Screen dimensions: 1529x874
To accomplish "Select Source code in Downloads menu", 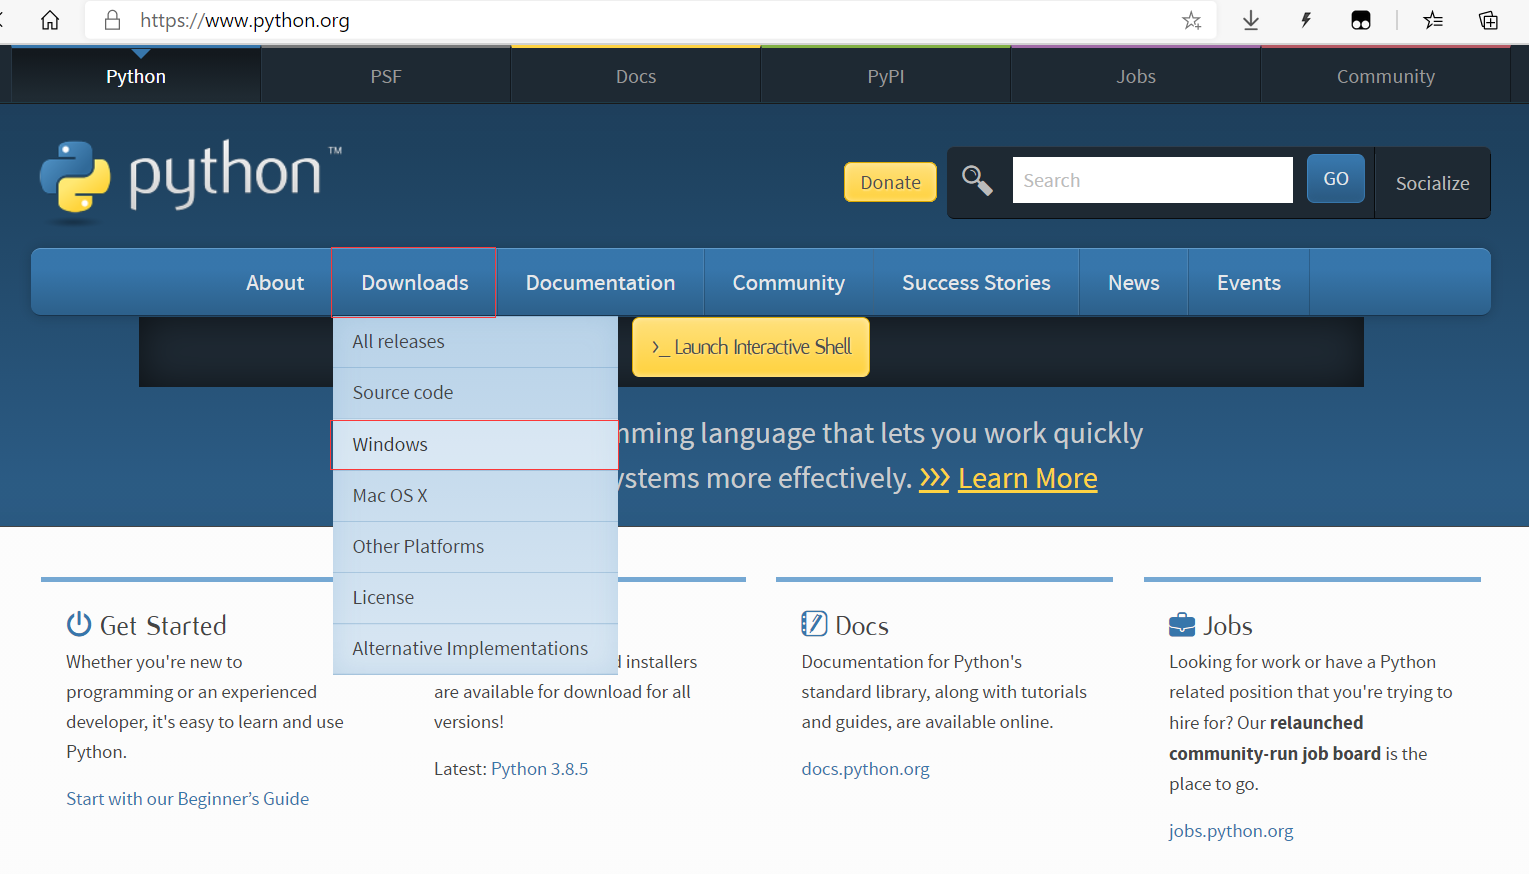I will (475, 393).
